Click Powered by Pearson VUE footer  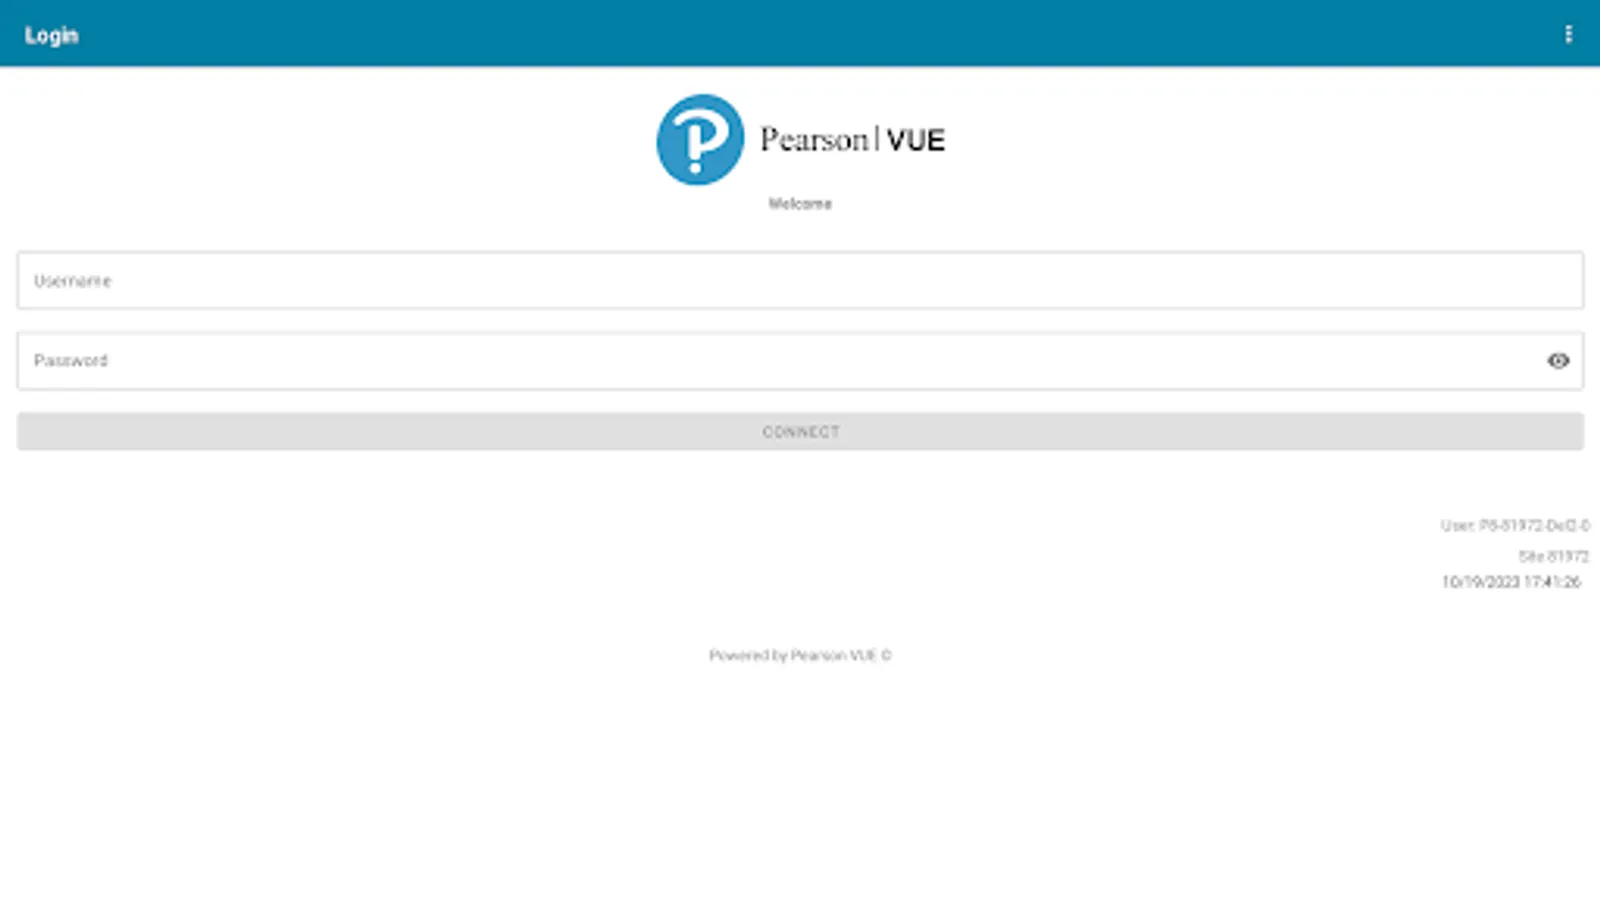tap(800, 655)
